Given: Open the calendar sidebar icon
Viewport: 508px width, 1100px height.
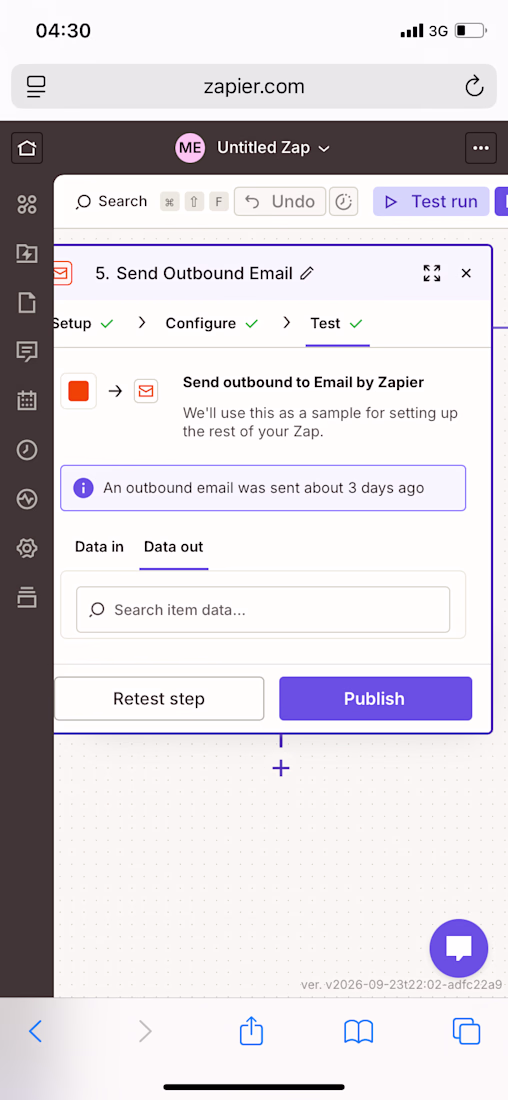Looking at the screenshot, I should (x=27, y=400).
